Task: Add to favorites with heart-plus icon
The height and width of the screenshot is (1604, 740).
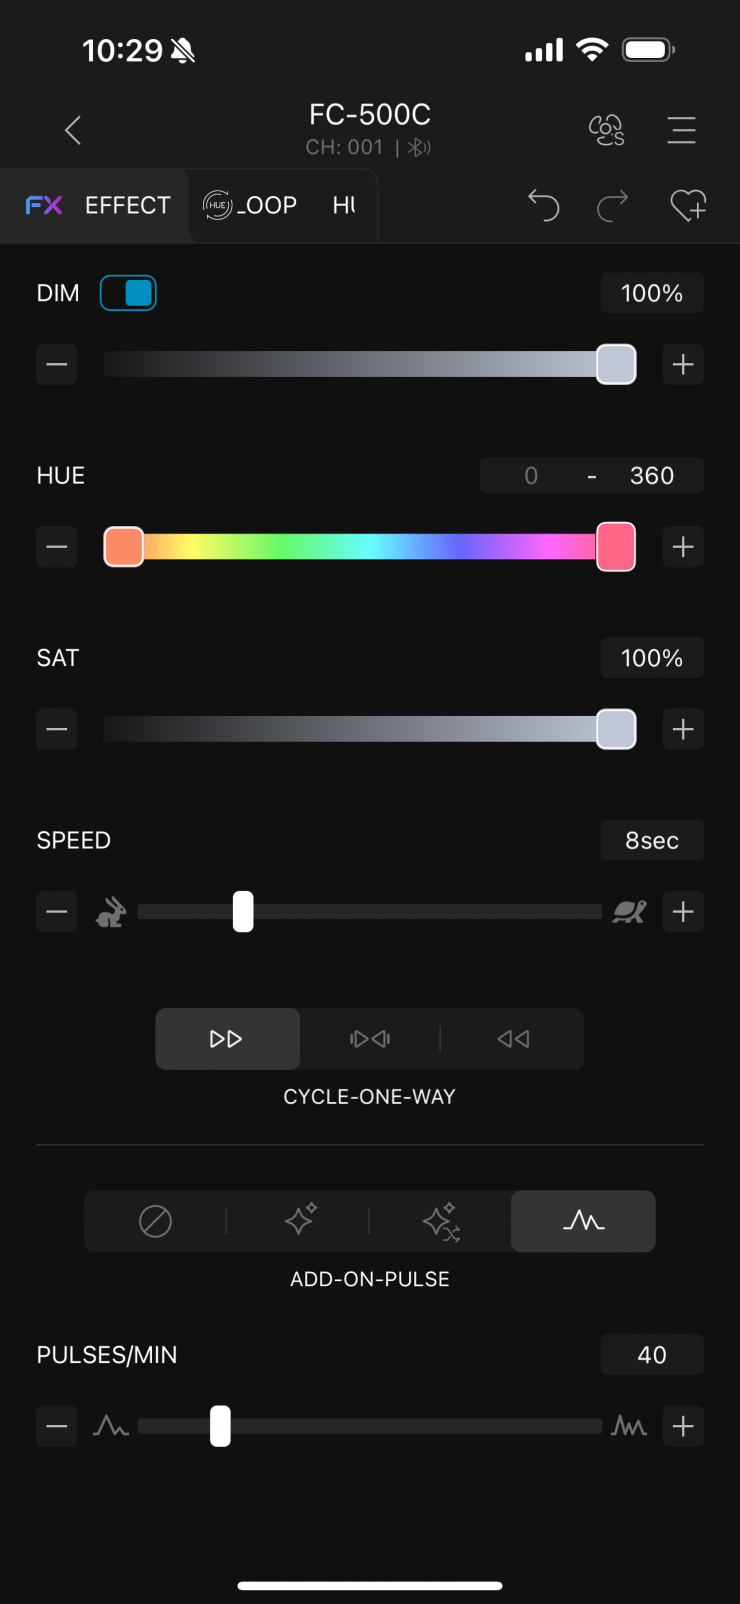Action: click(x=688, y=205)
